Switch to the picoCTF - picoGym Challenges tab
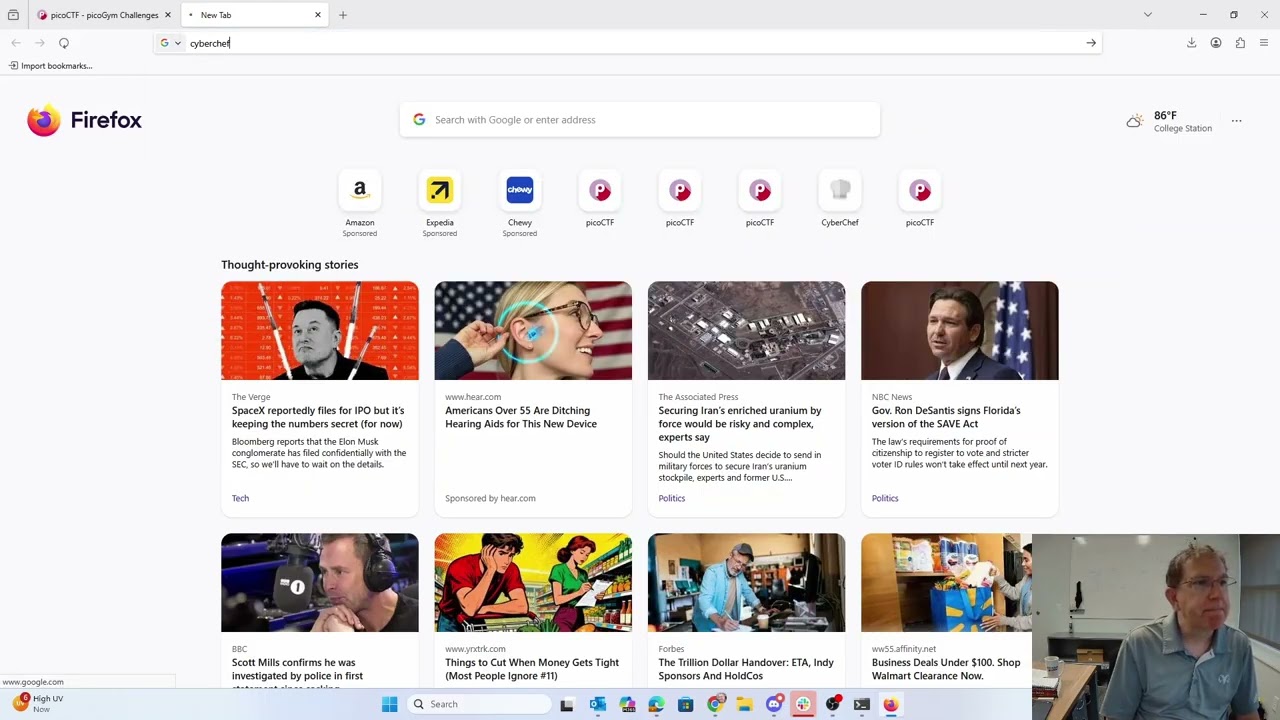Viewport: 1280px width, 720px height. (104, 15)
